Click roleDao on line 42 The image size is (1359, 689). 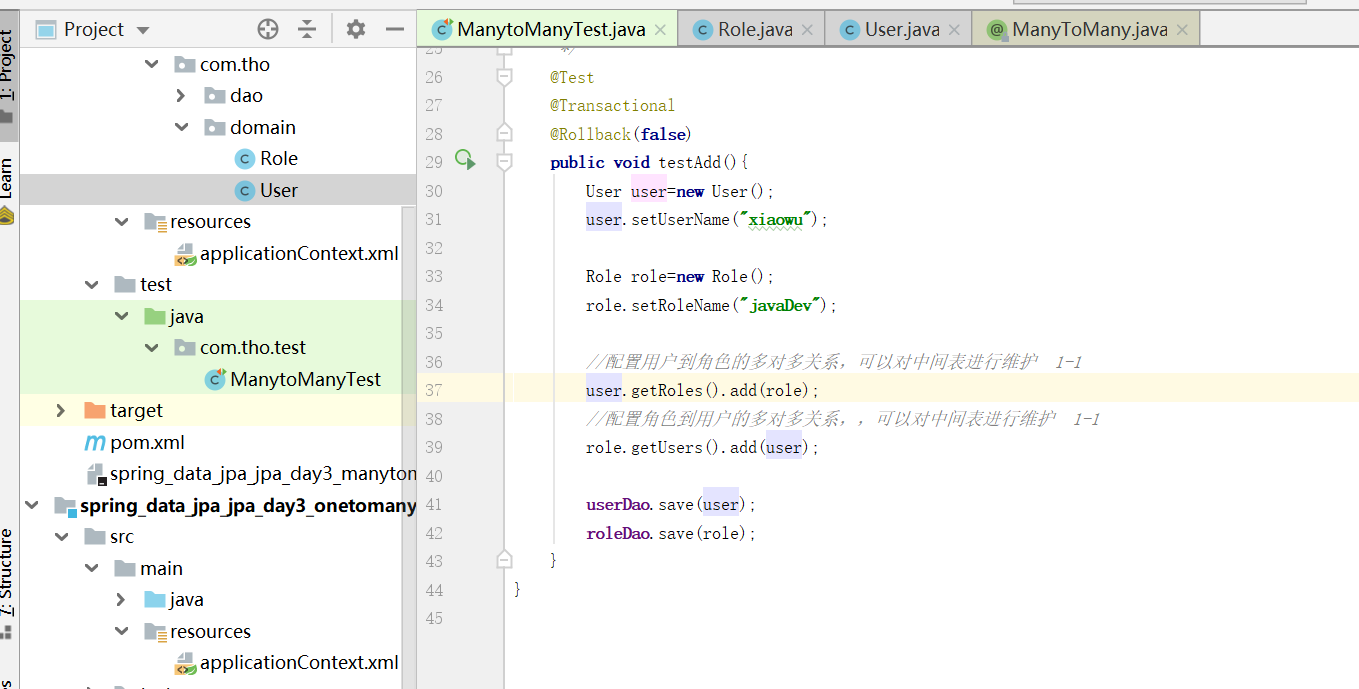[618, 533]
